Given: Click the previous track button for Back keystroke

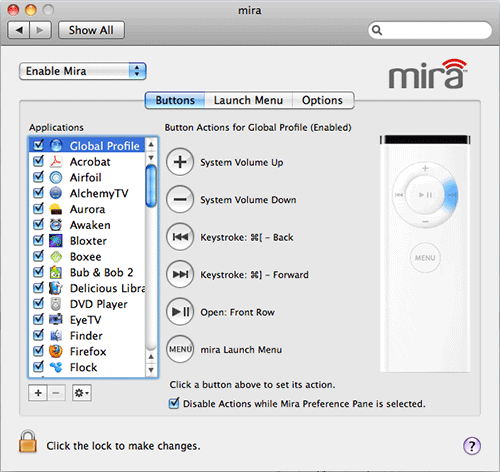Looking at the screenshot, I should [180, 237].
